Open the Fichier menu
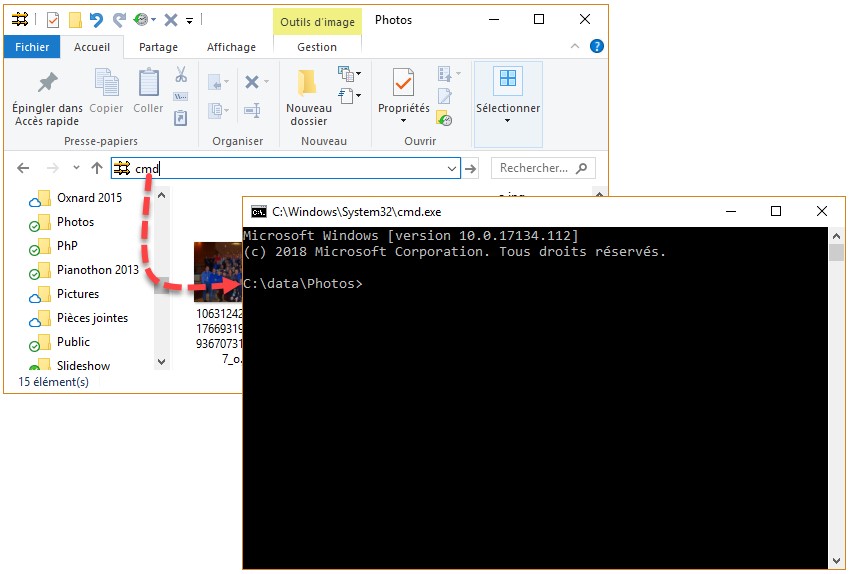851x574 pixels. pyautogui.click(x=32, y=47)
